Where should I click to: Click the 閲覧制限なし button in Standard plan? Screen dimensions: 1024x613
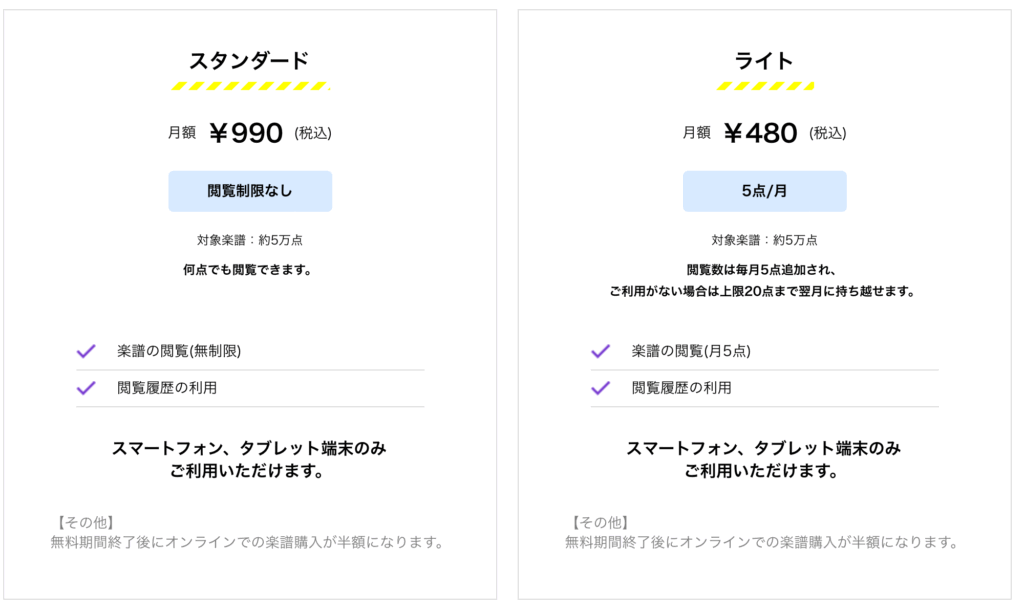coord(250,191)
